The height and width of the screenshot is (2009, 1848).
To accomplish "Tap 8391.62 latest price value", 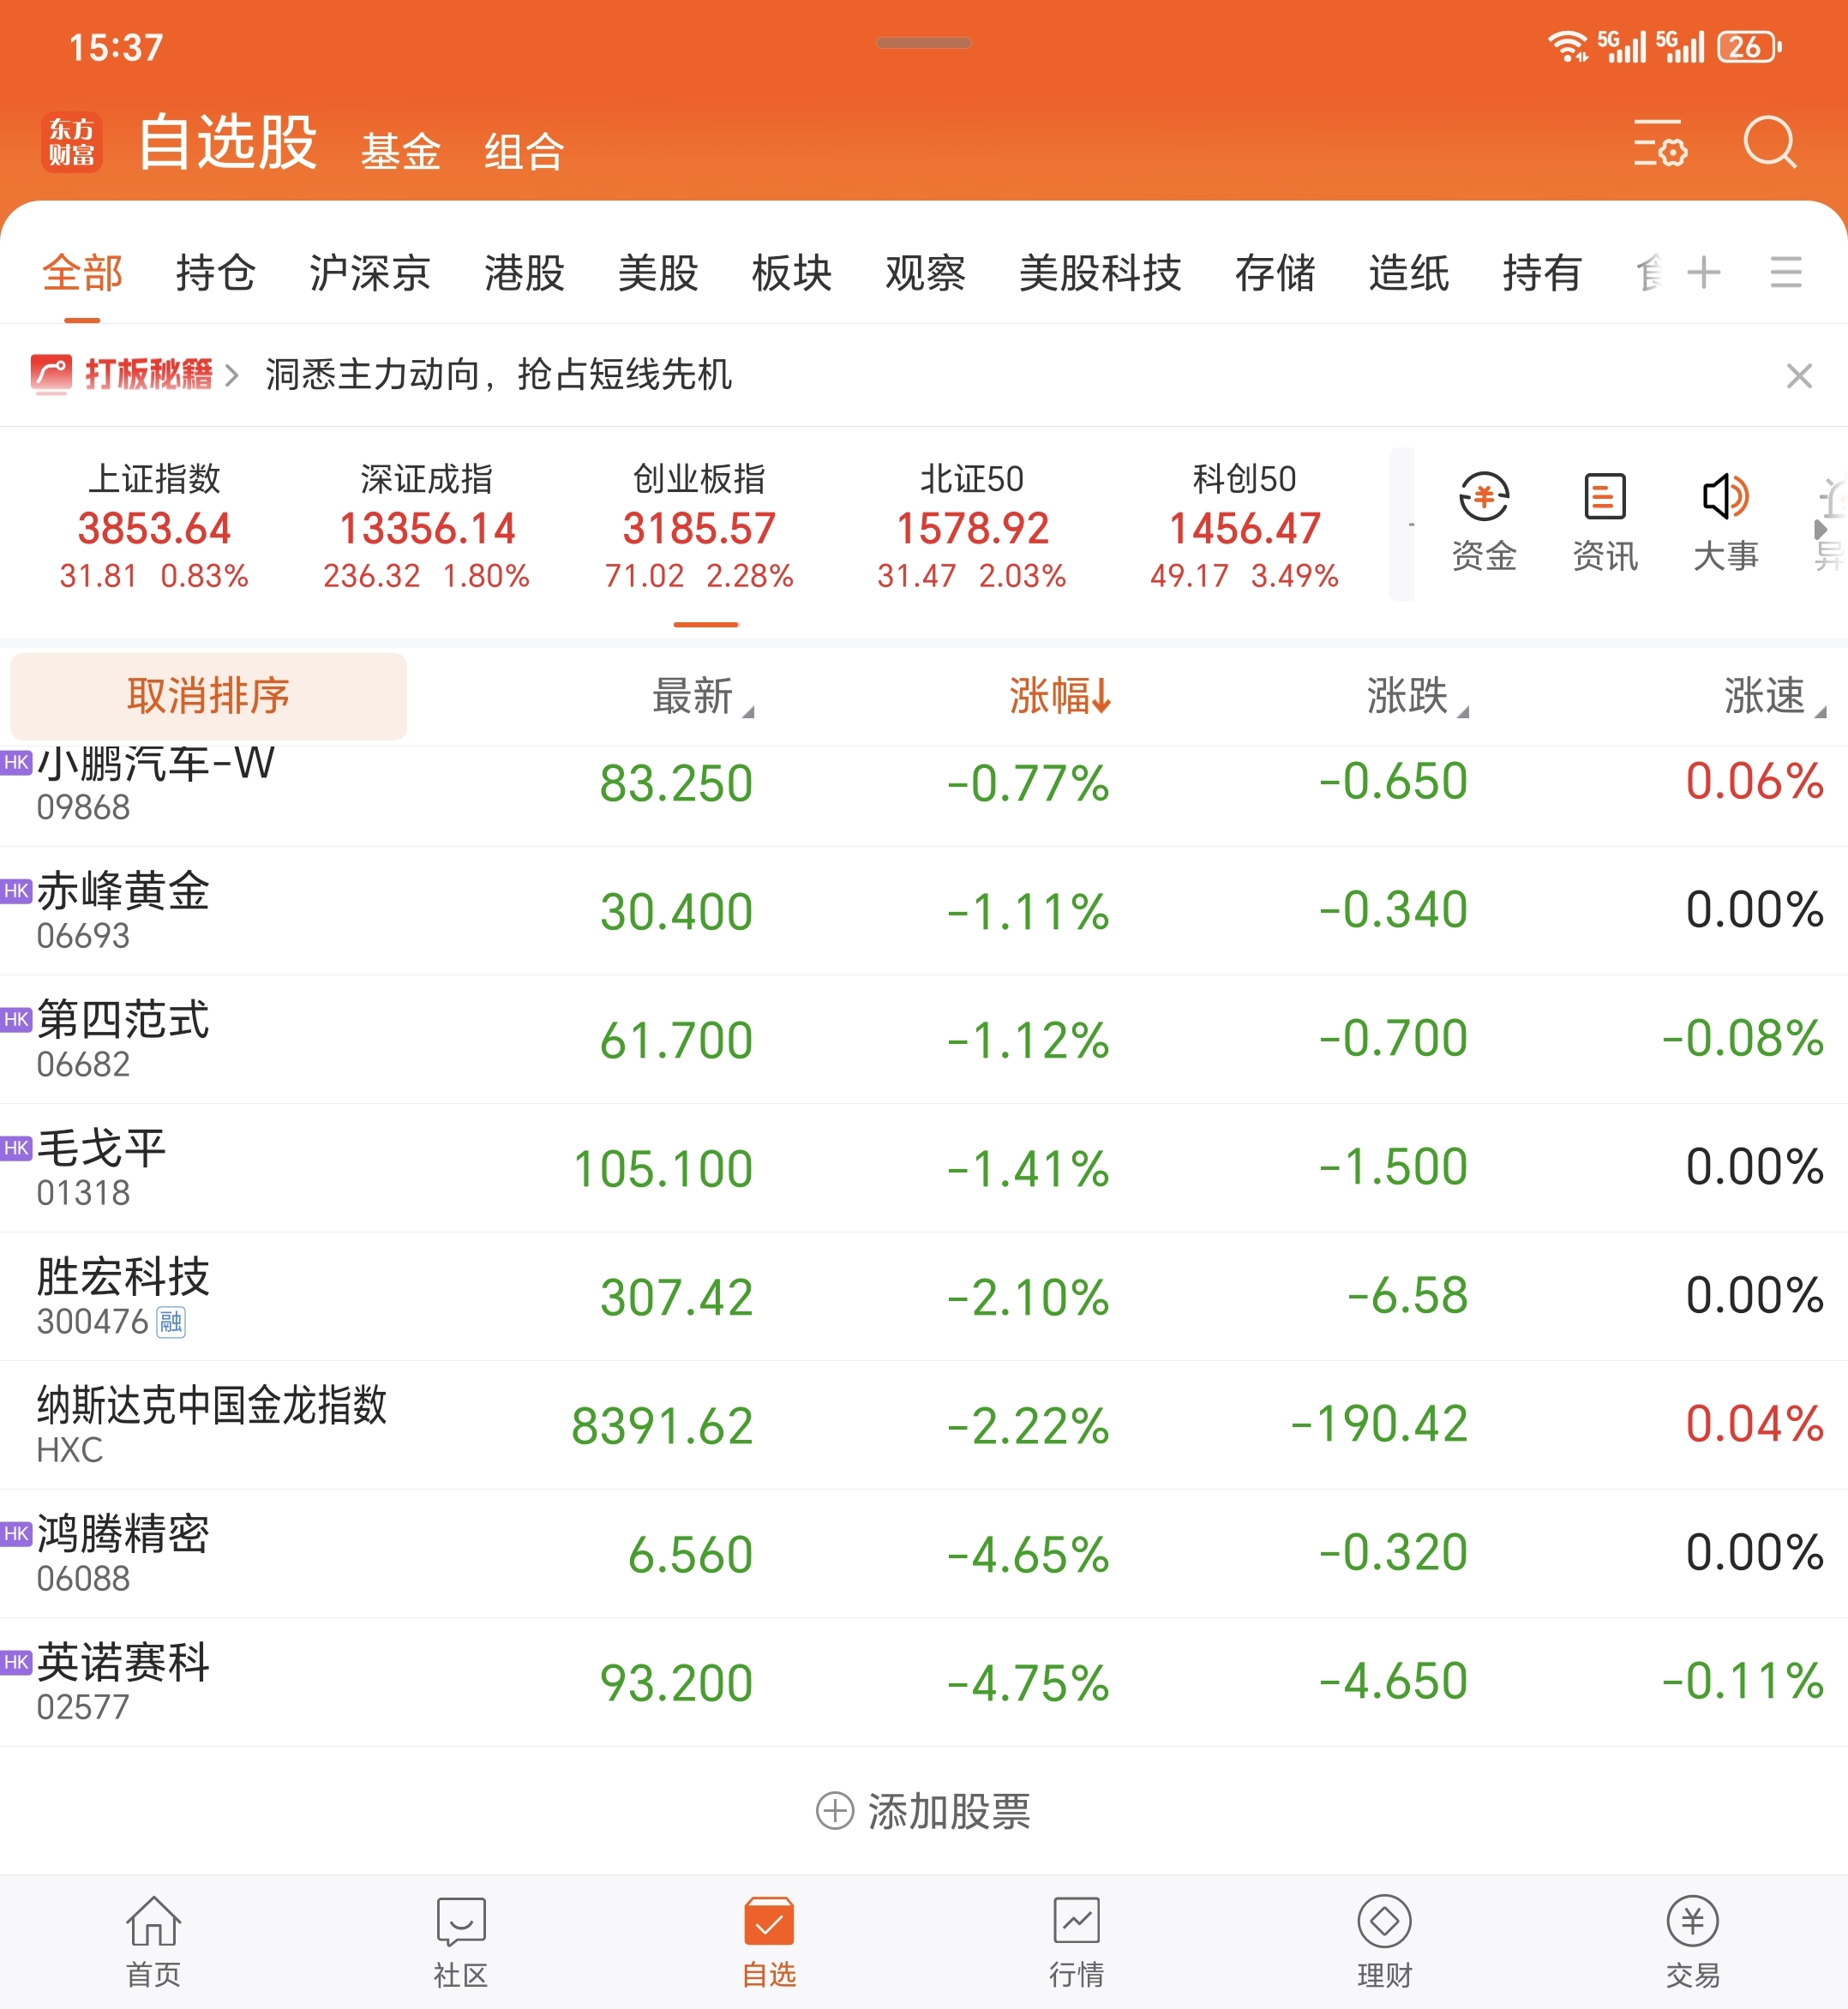I will click(662, 1426).
